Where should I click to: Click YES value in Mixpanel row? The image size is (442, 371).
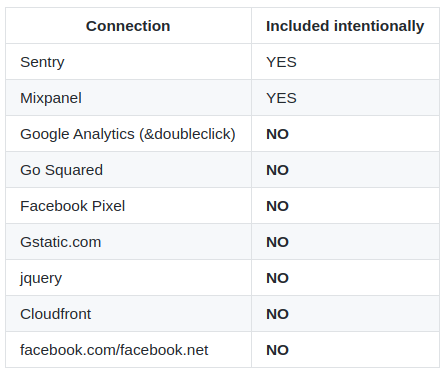tap(281, 98)
